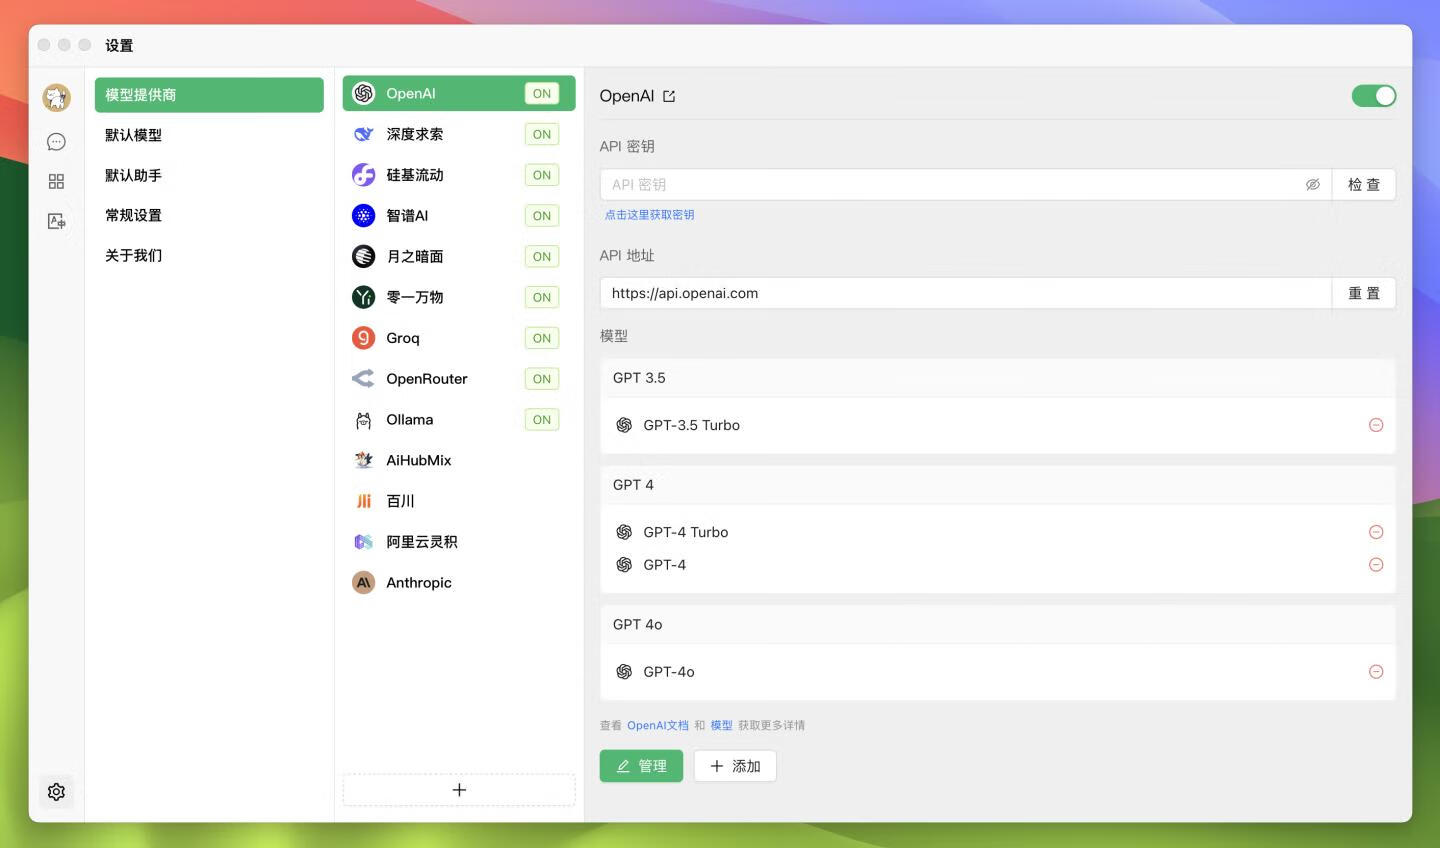This screenshot has width=1440, height=848.
Task: Click the 零一万物 provider icon
Action: point(364,297)
